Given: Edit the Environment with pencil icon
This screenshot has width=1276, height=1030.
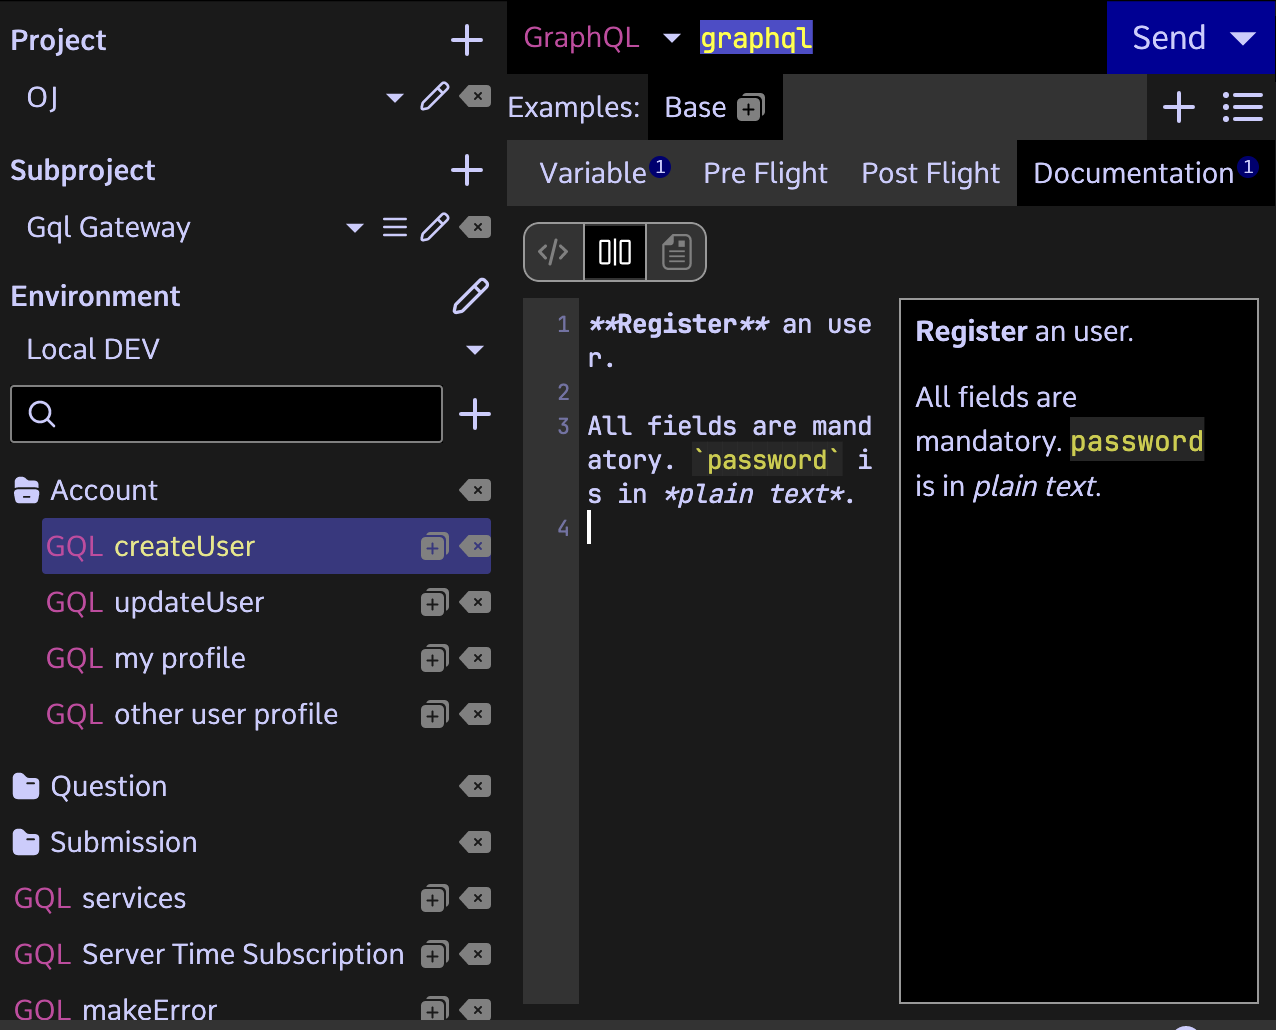Looking at the screenshot, I should tap(470, 296).
